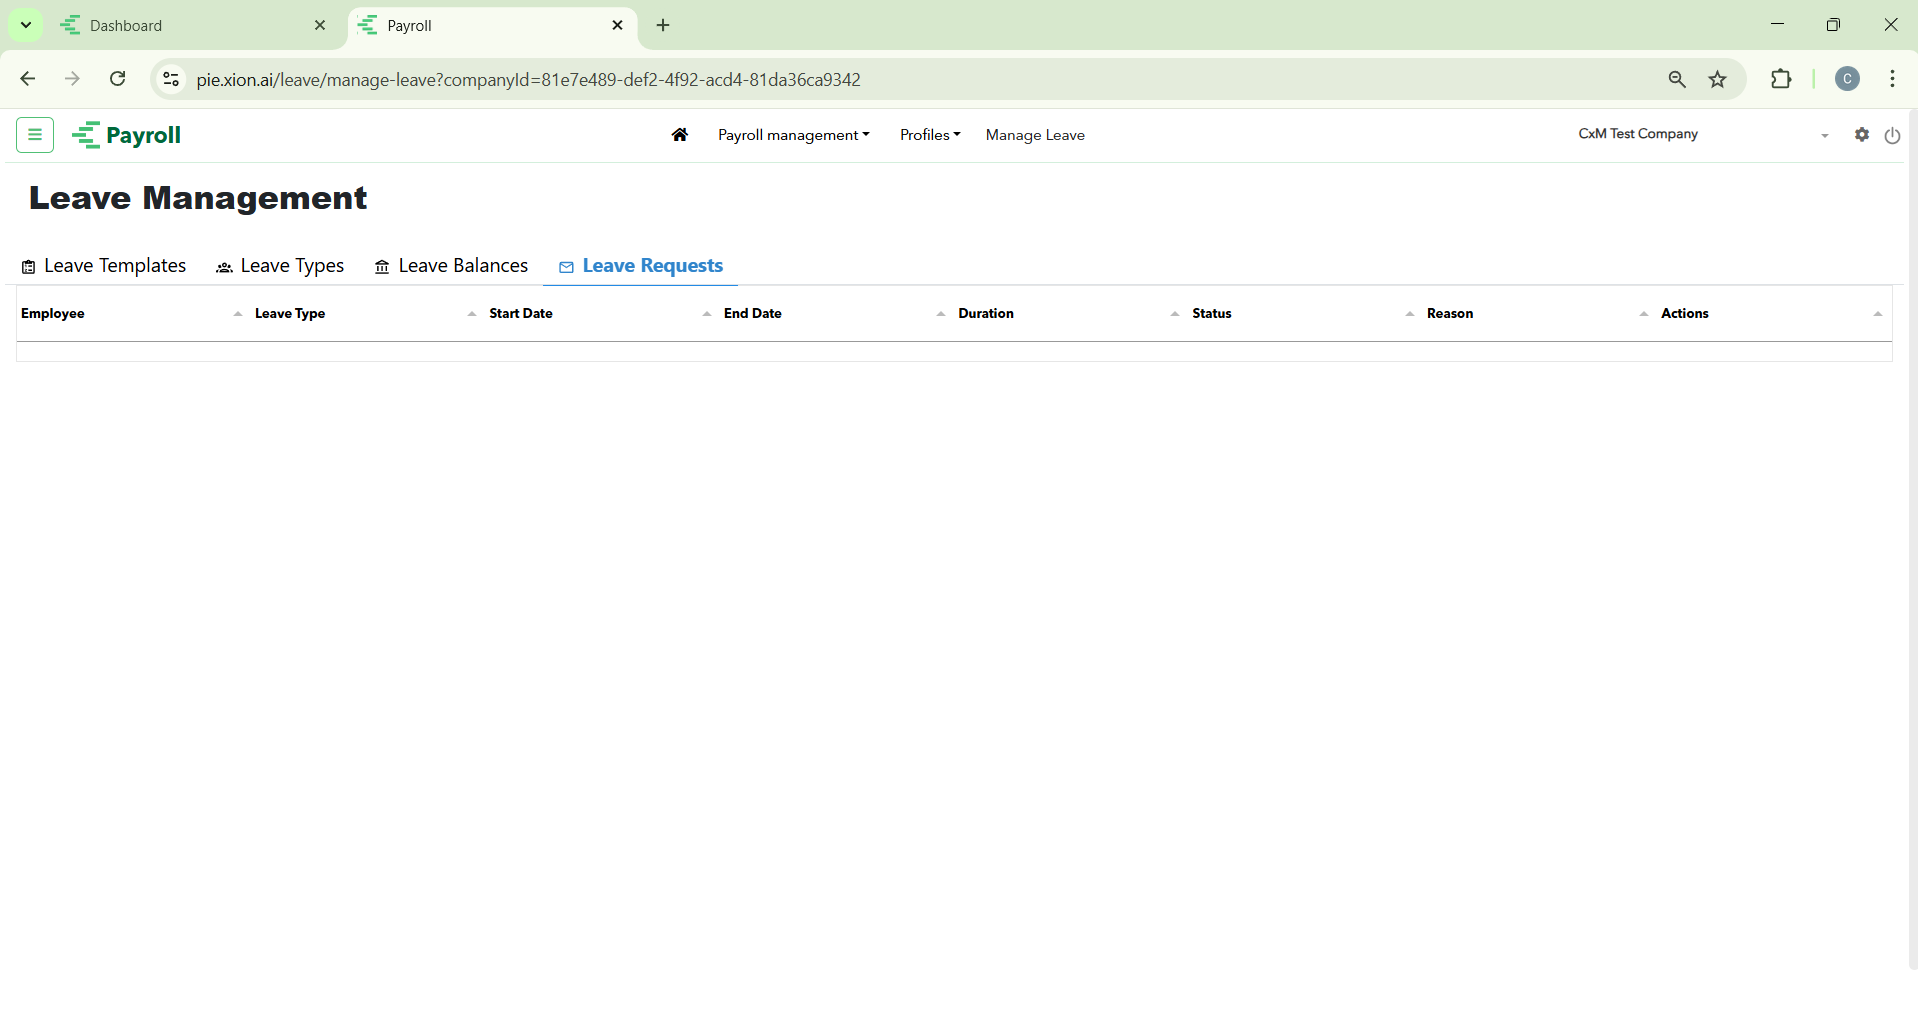Image resolution: width=1918 pixels, height=1017 pixels.
Task: Click the home icon in navbar
Action: [x=680, y=135]
